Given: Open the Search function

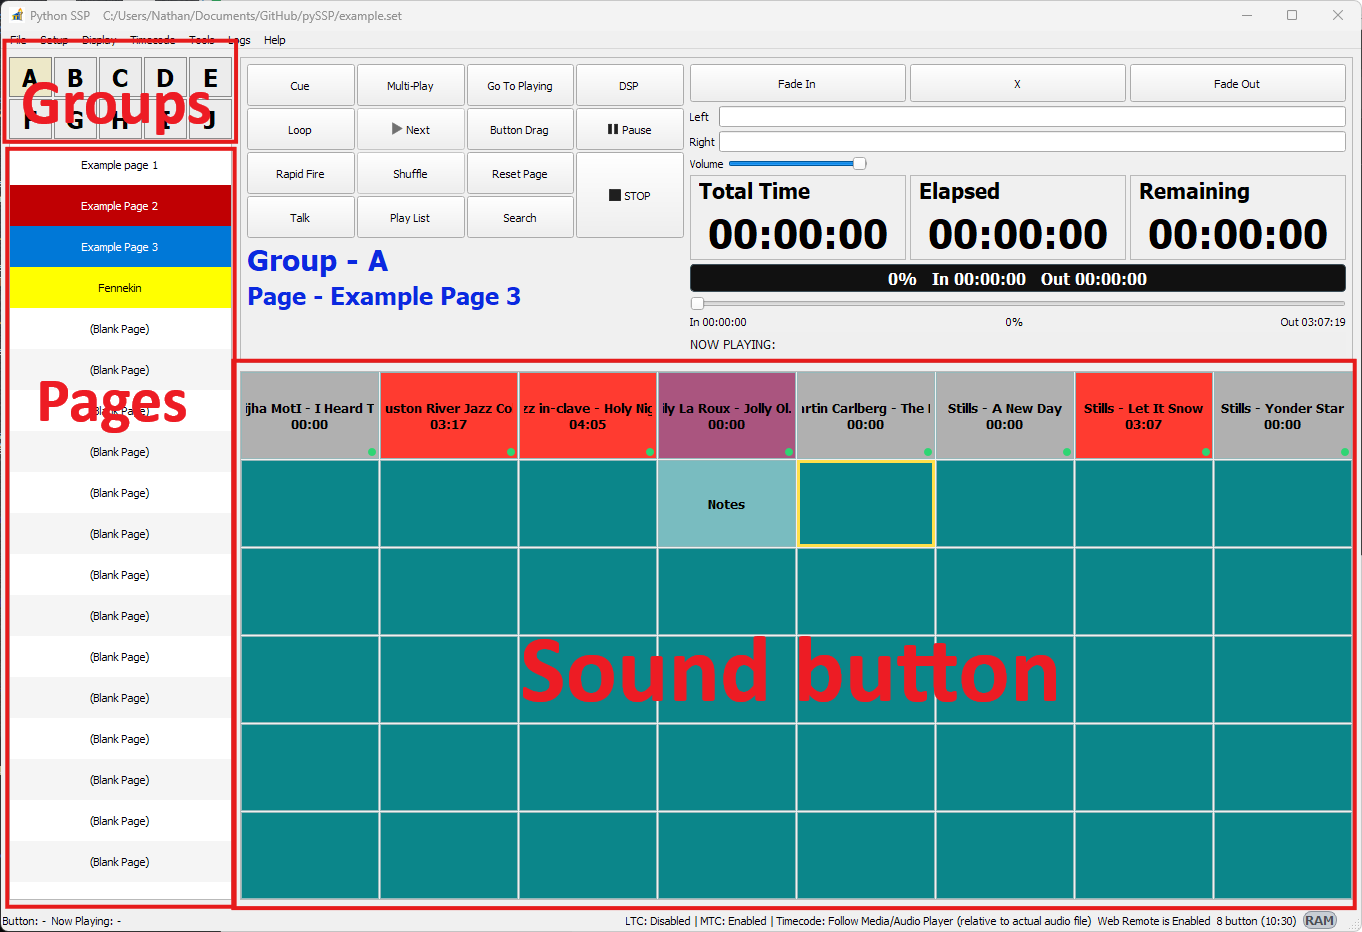Looking at the screenshot, I should click(x=520, y=216).
